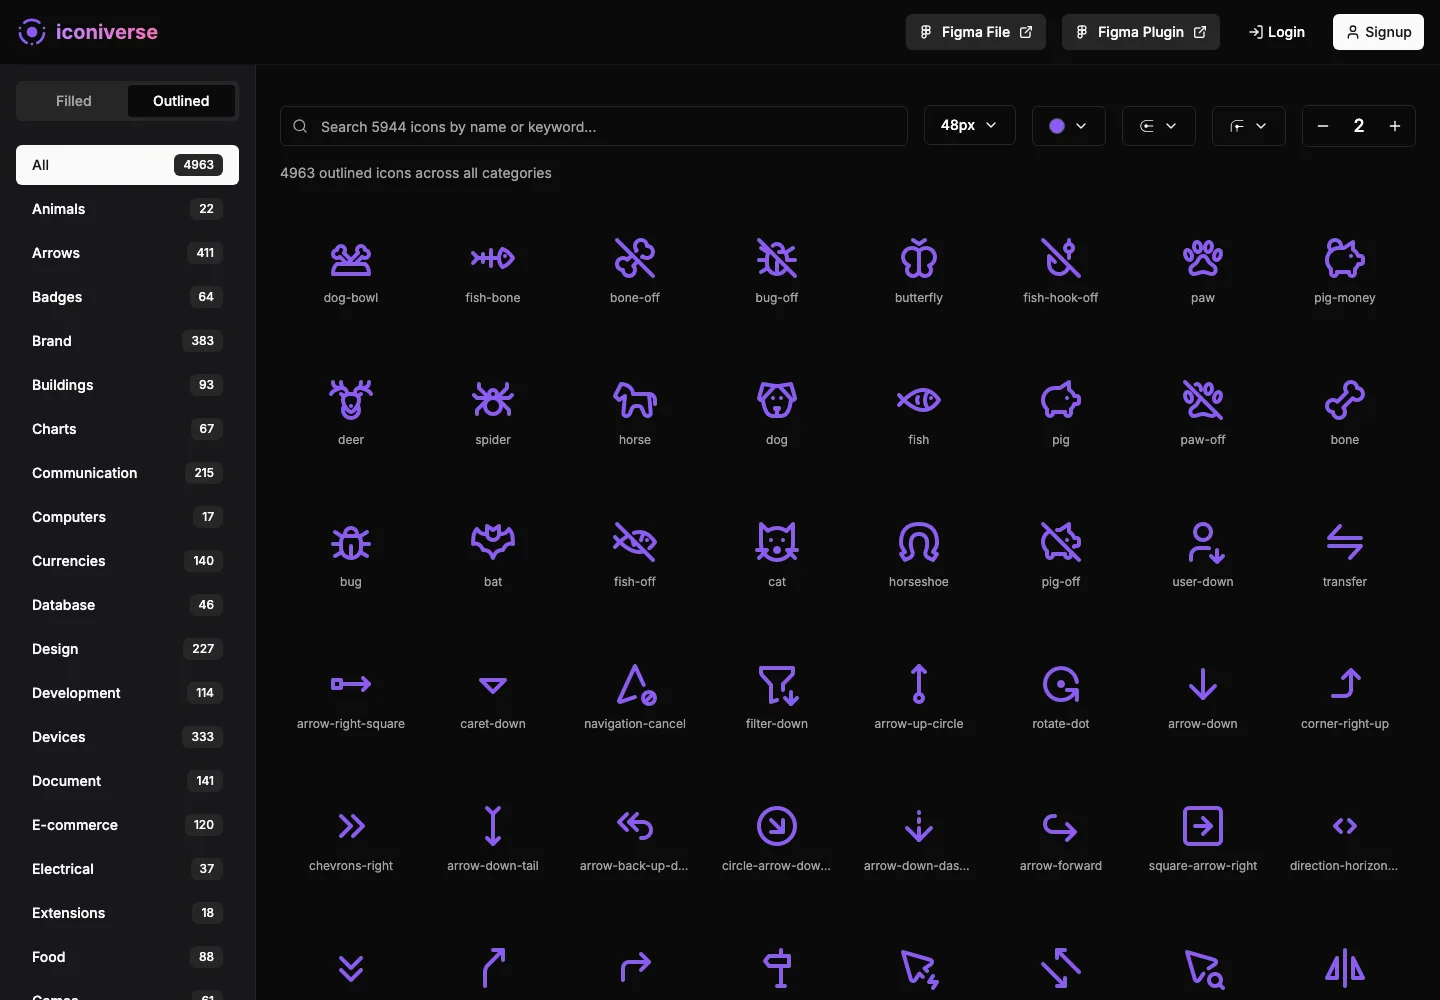Viewport: 1440px width, 1000px height.
Task: Focus the icon search field
Action: 594,127
